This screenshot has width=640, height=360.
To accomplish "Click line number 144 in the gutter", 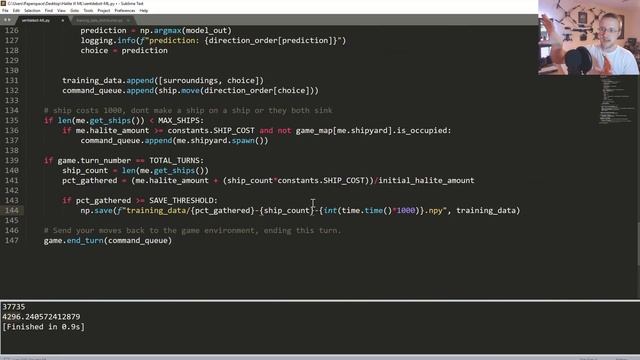I will coord(11,211).
